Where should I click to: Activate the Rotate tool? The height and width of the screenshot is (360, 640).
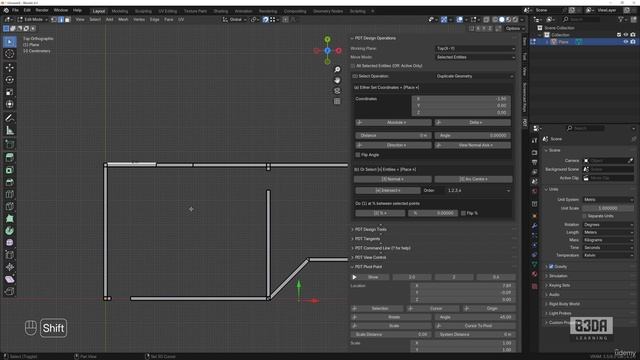pos(9,80)
